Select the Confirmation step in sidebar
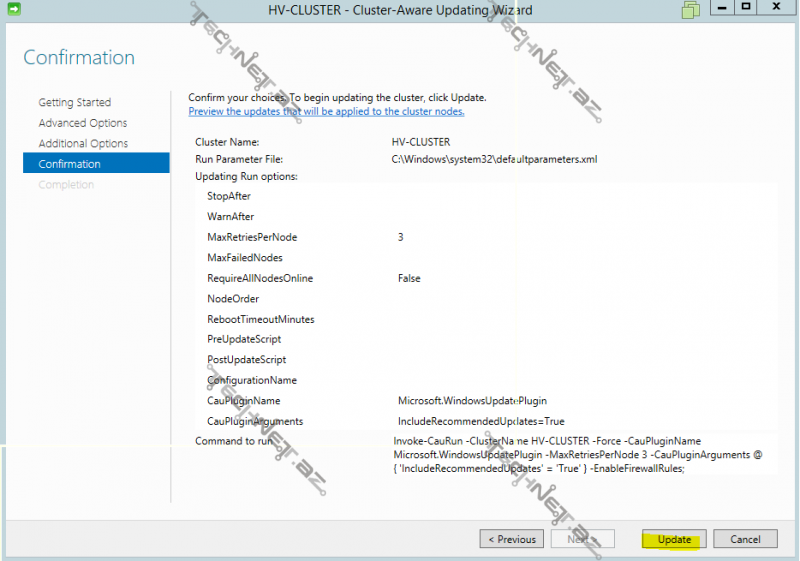The height and width of the screenshot is (561, 800). pos(69,164)
